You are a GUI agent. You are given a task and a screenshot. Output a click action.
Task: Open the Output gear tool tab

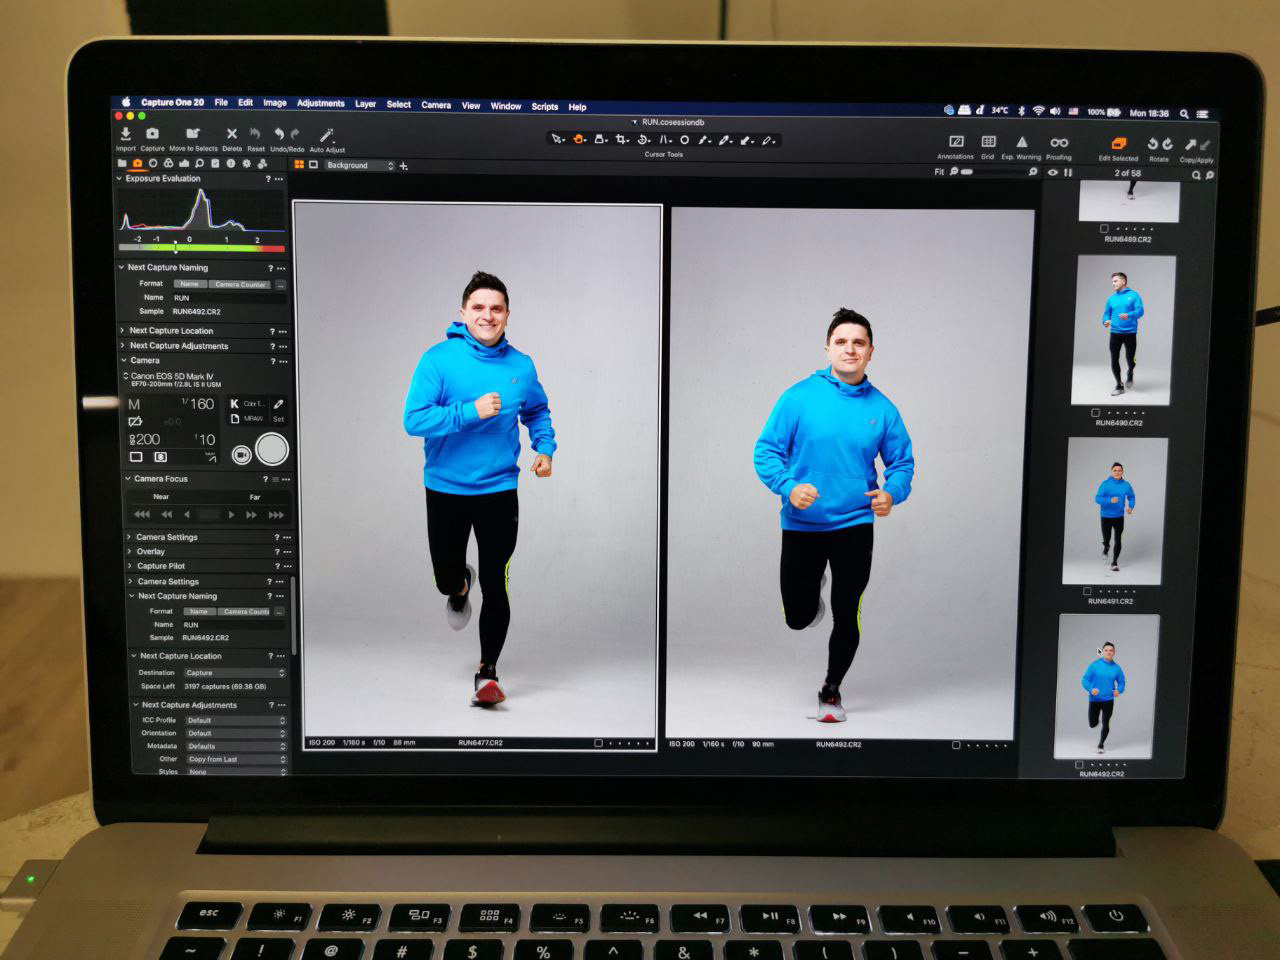(247, 163)
